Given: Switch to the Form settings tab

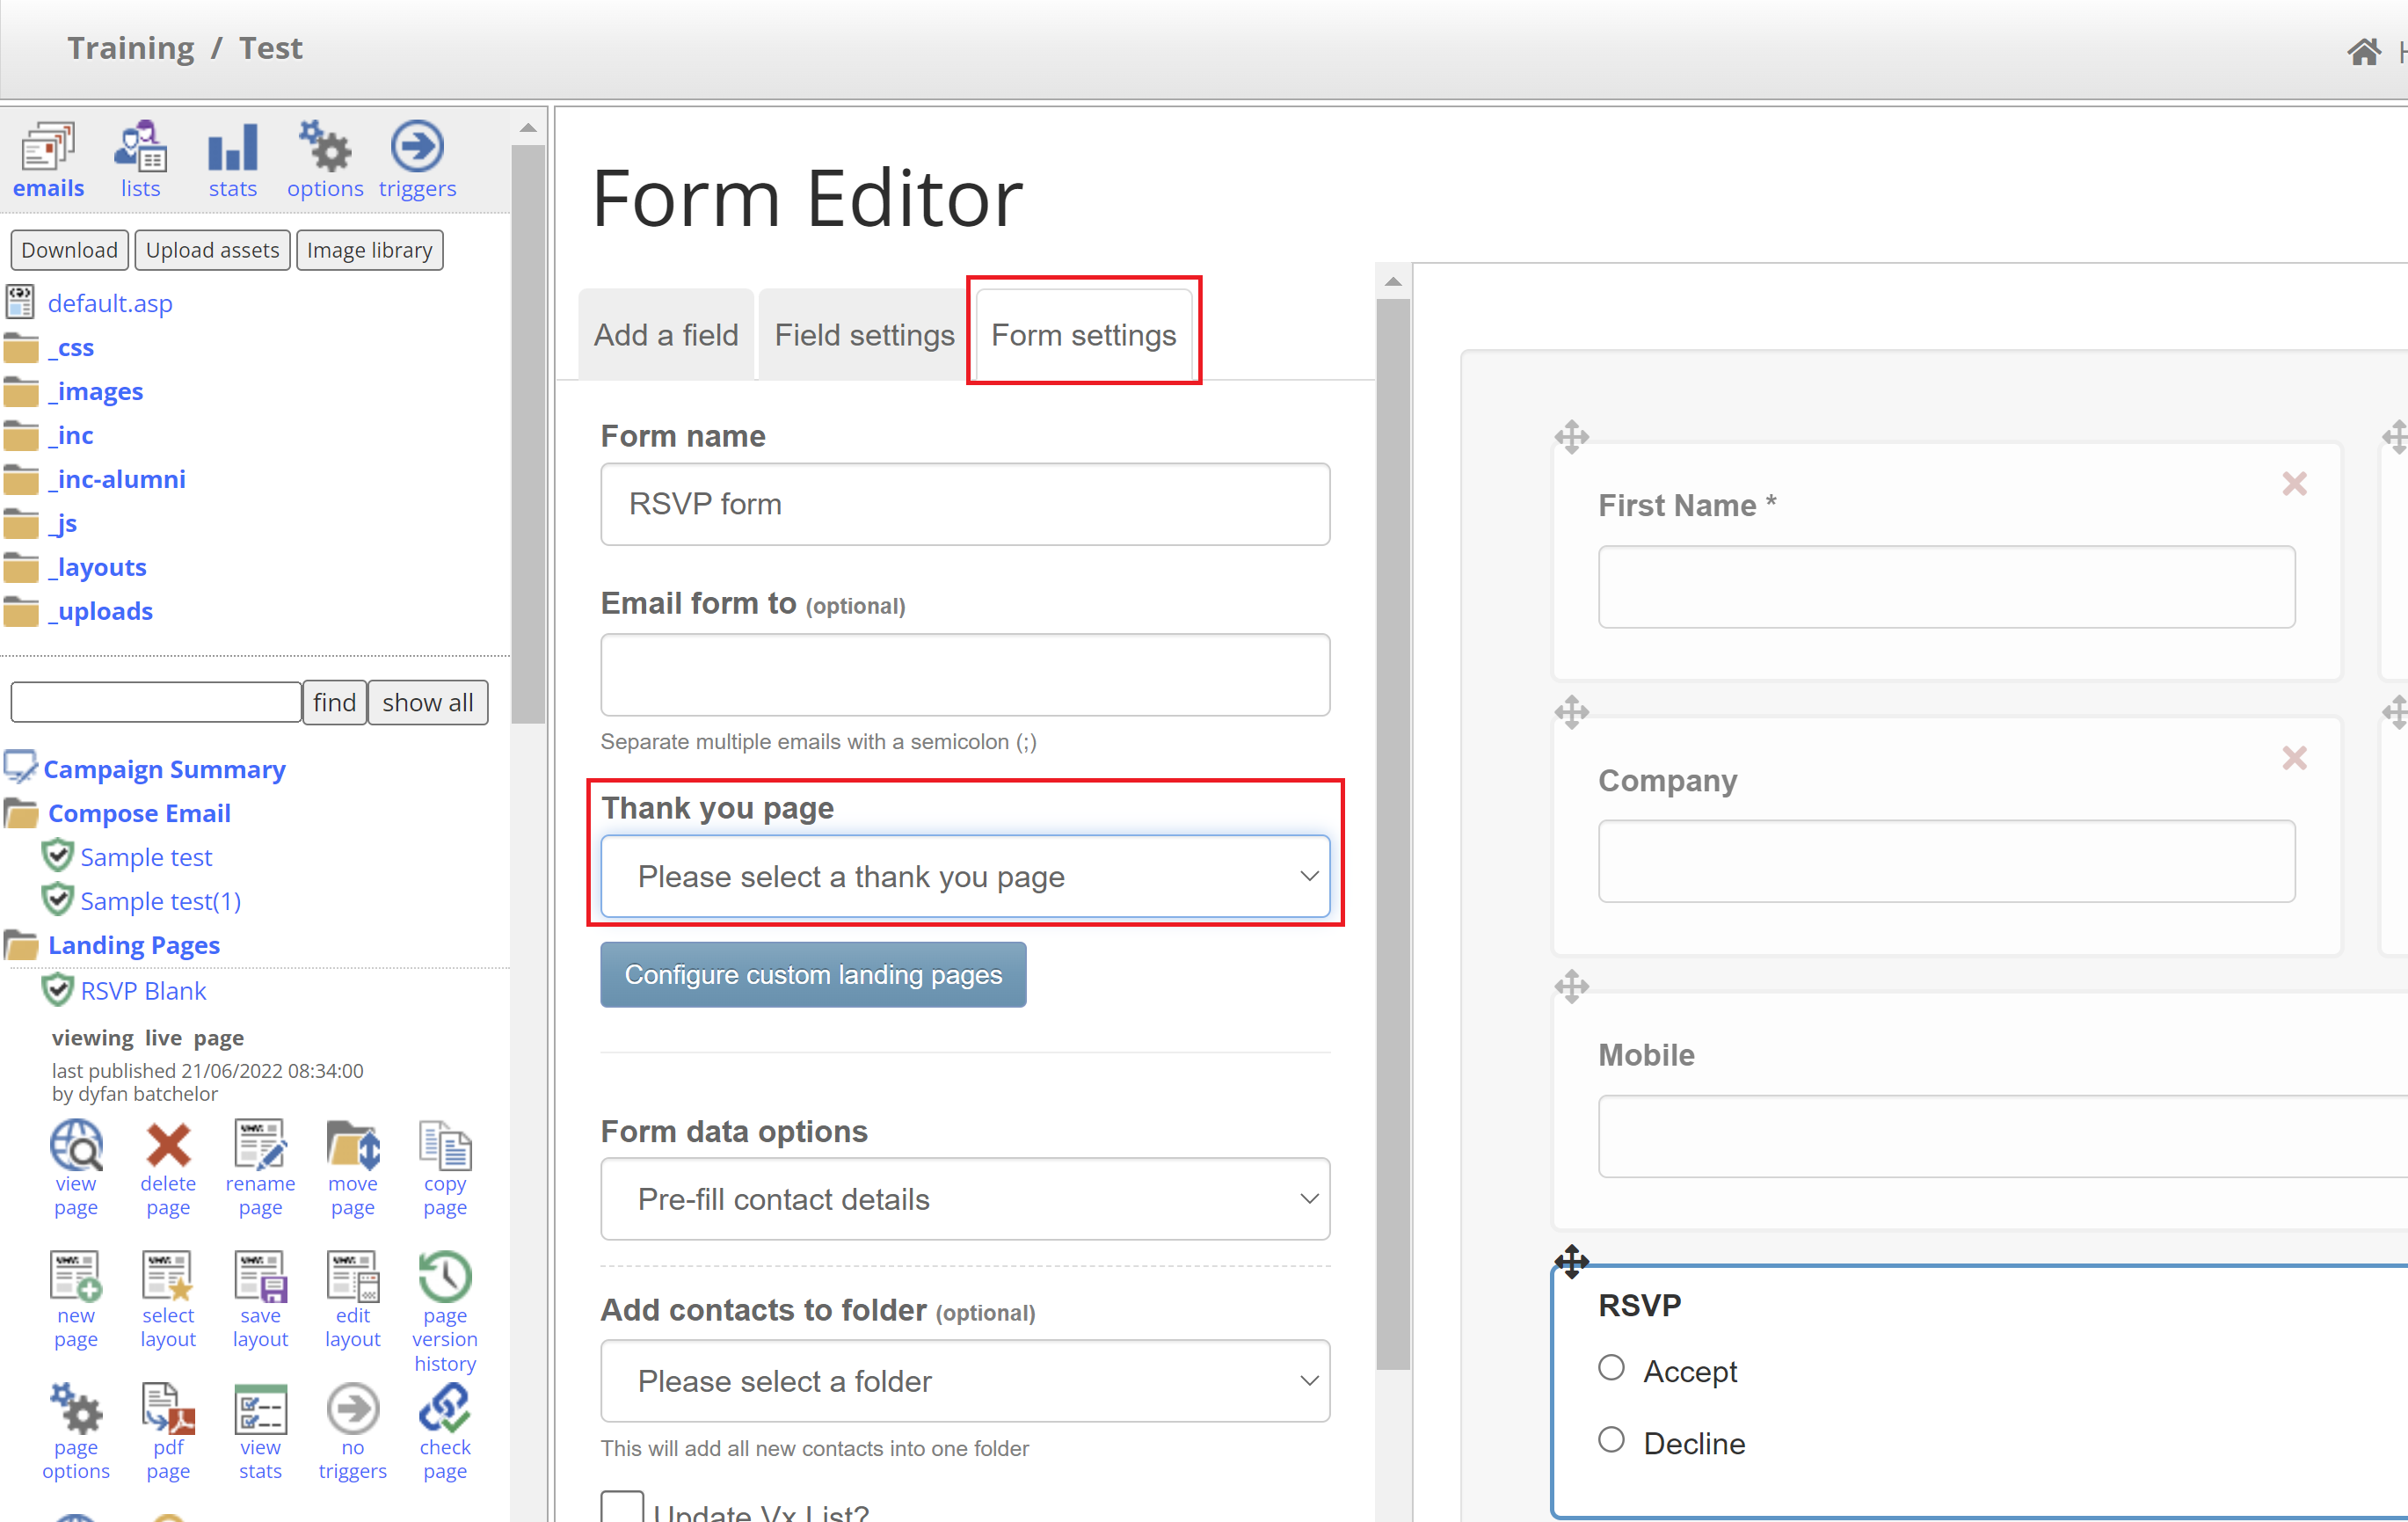Looking at the screenshot, I should 1084,335.
